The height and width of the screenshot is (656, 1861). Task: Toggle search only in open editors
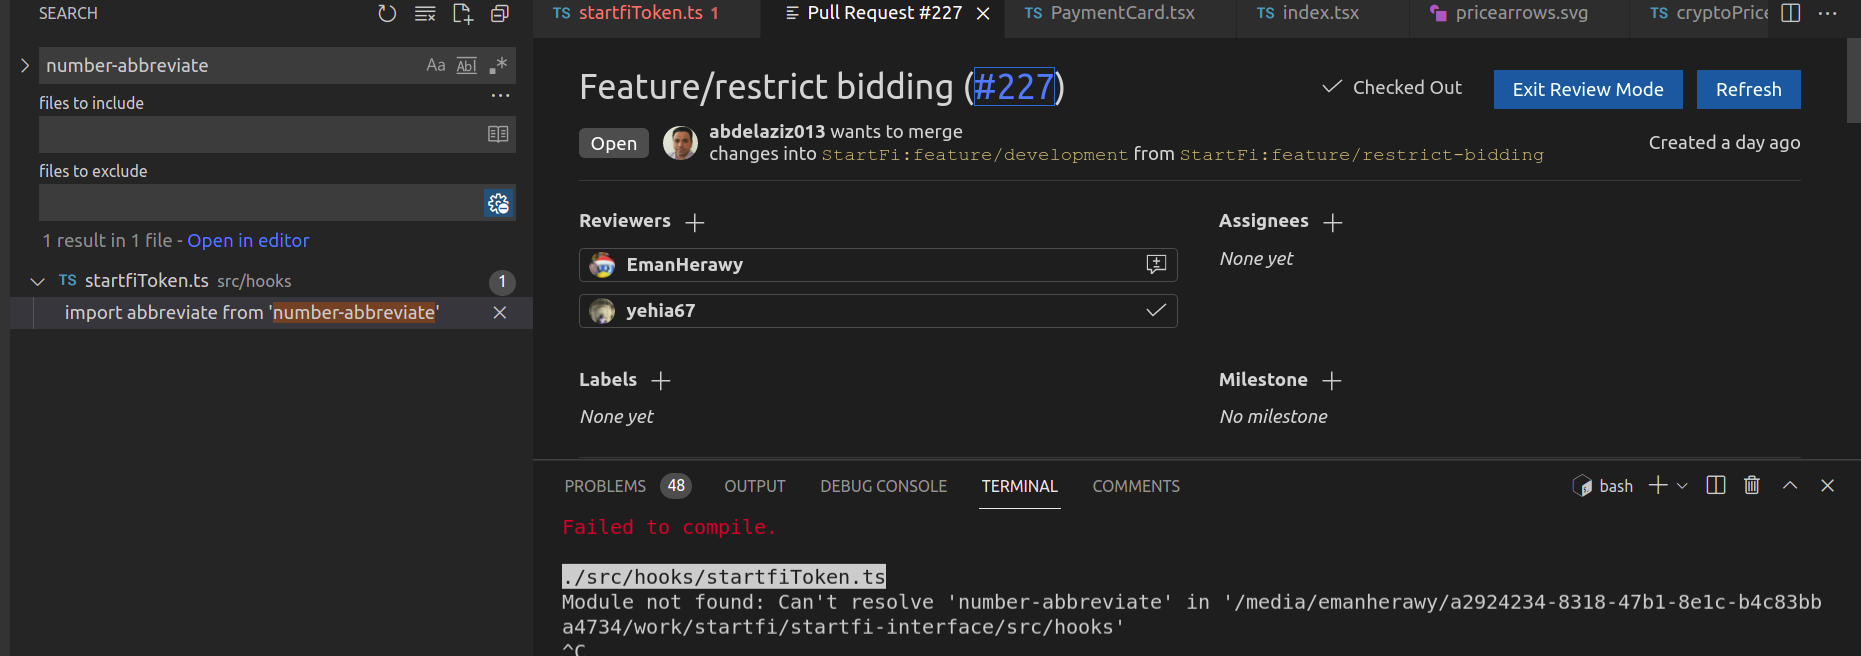(498, 134)
